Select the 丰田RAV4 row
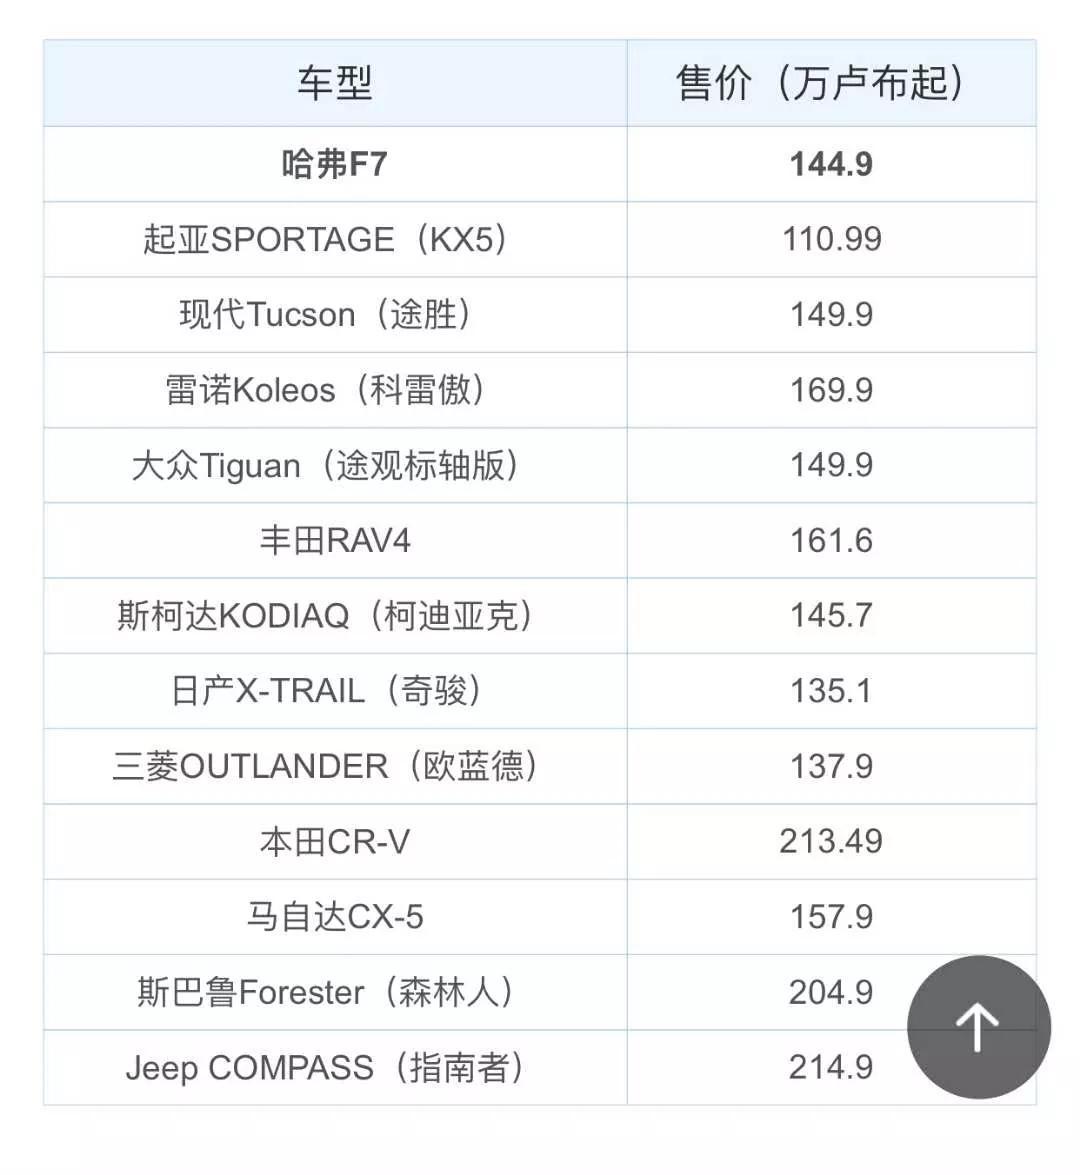Image resolution: width=1080 pixels, height=1175 pixels. coord(540,540)
